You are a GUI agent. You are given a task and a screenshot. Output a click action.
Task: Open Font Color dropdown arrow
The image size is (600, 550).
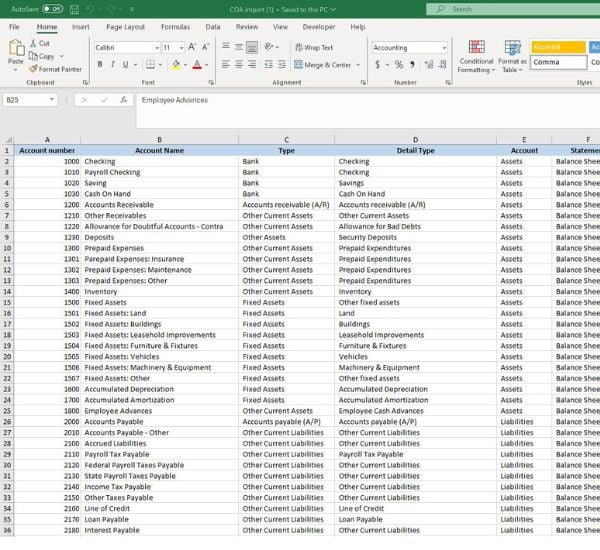click(x=207, y=65)
